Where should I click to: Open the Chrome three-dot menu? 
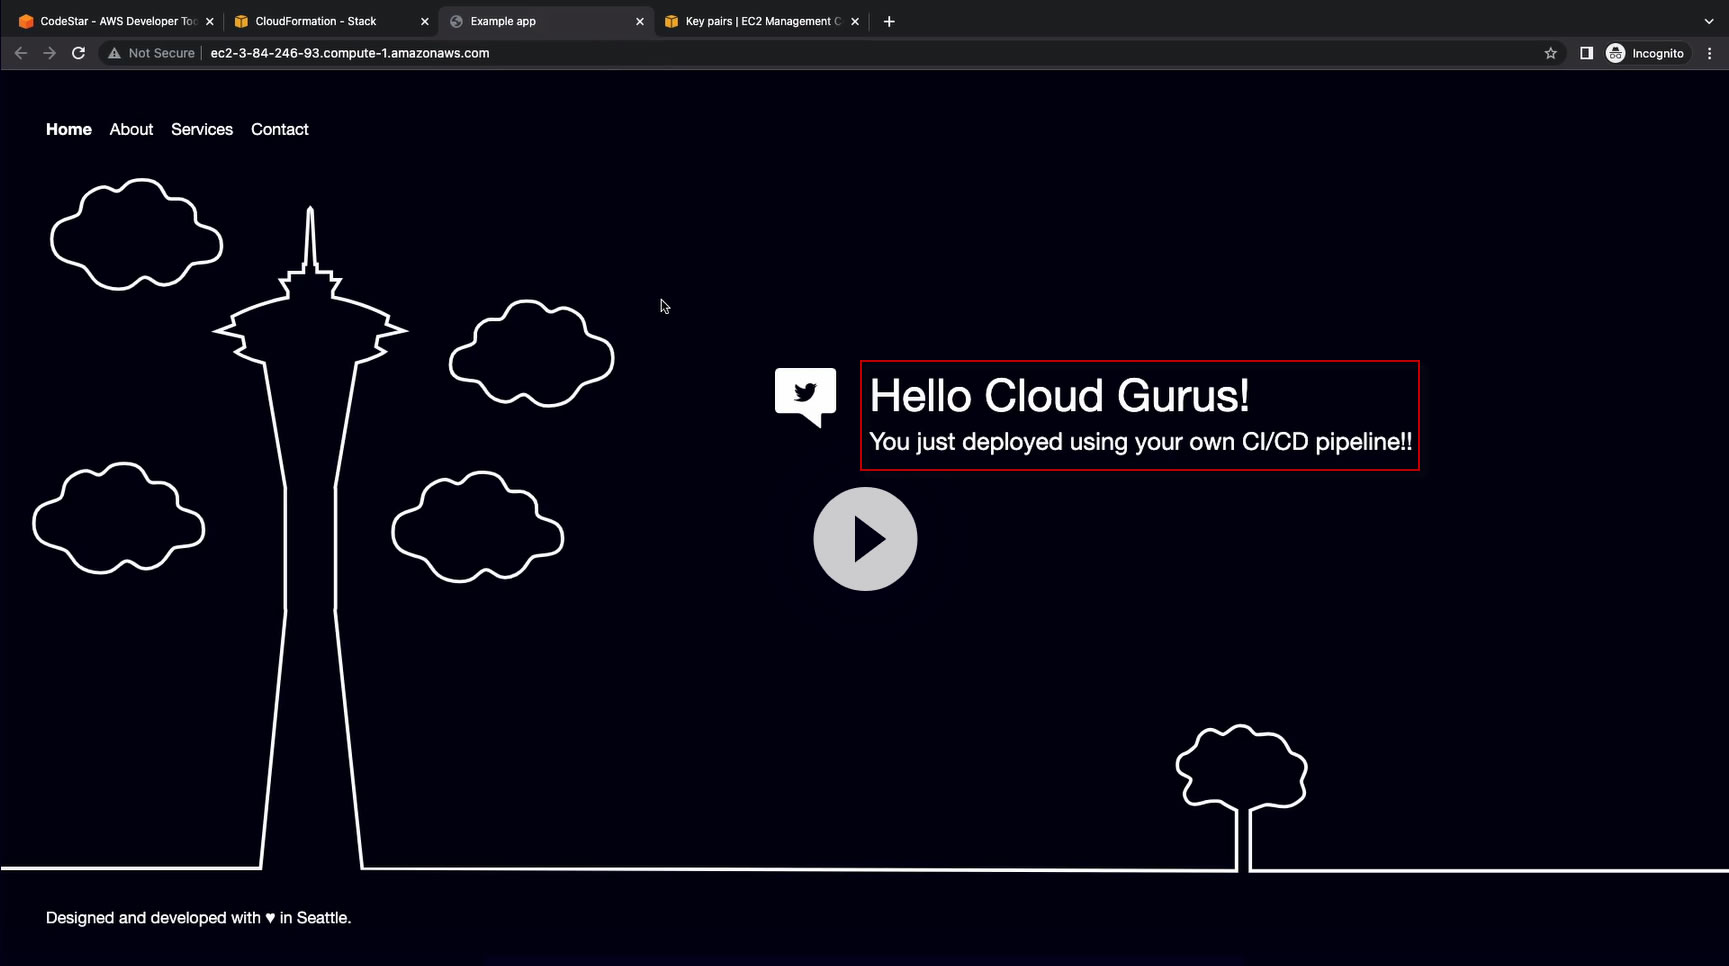point(1709,53)
